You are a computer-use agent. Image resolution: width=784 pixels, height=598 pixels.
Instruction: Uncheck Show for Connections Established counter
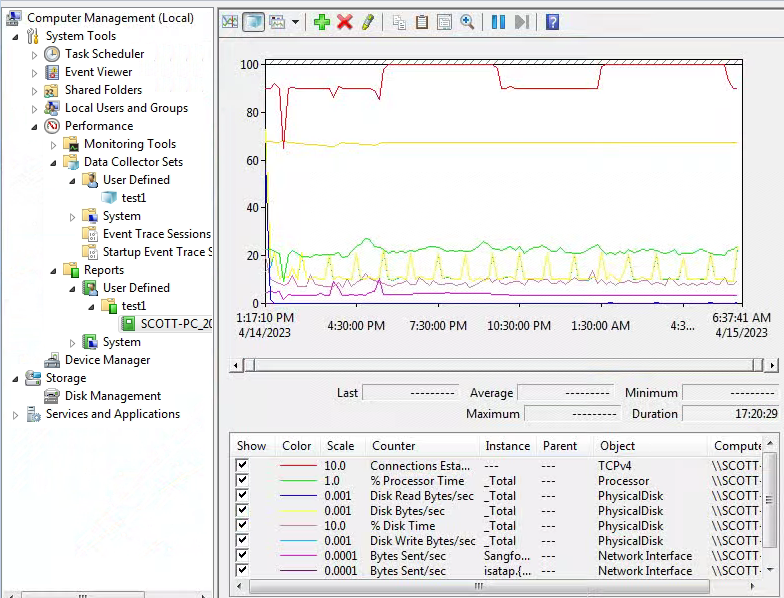click(242, 466)
